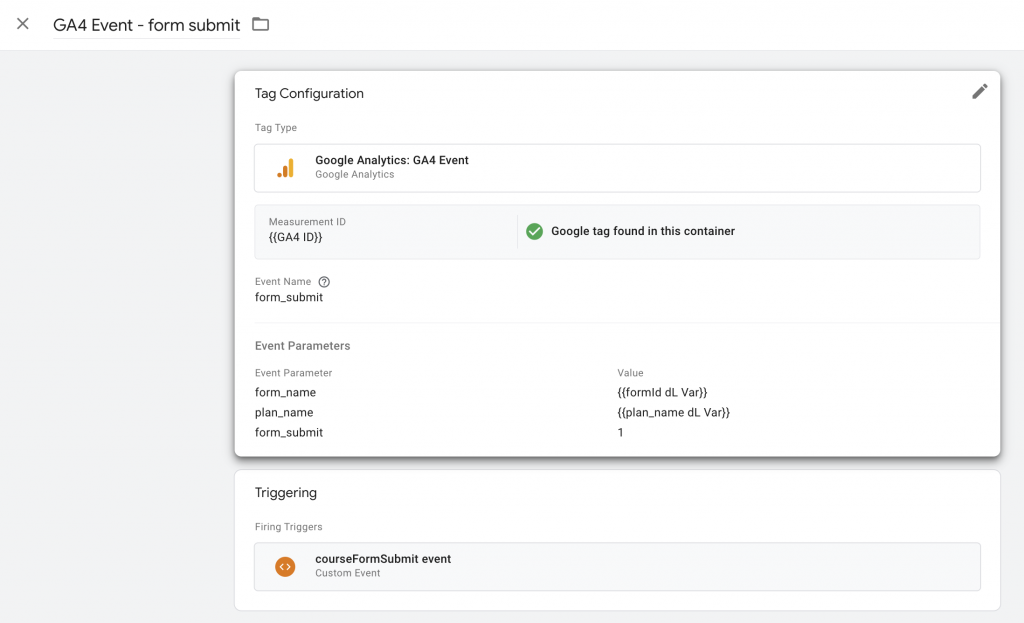Click the Tag Configuration heading

point(309,93)
